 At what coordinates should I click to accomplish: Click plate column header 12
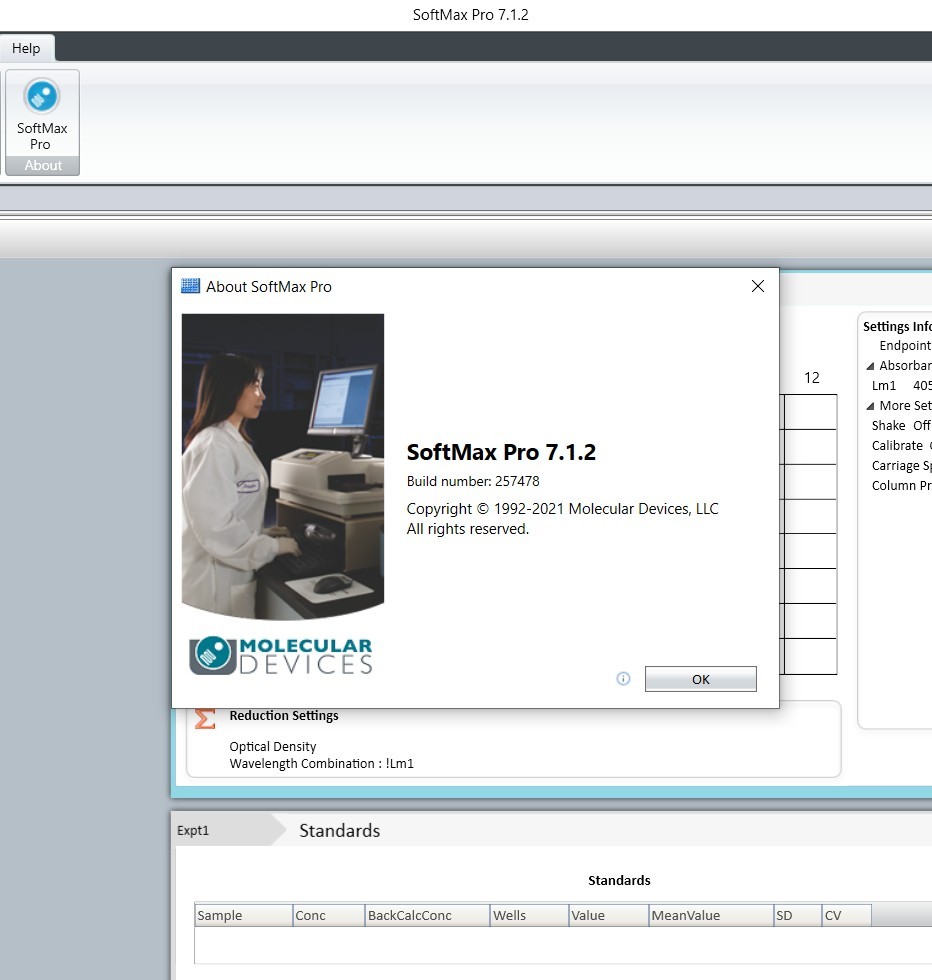pos(811,378)
